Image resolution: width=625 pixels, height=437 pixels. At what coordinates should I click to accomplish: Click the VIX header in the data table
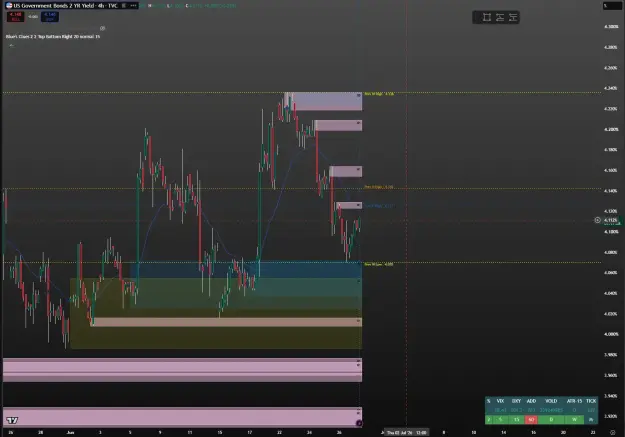click(x=500, y=401)
